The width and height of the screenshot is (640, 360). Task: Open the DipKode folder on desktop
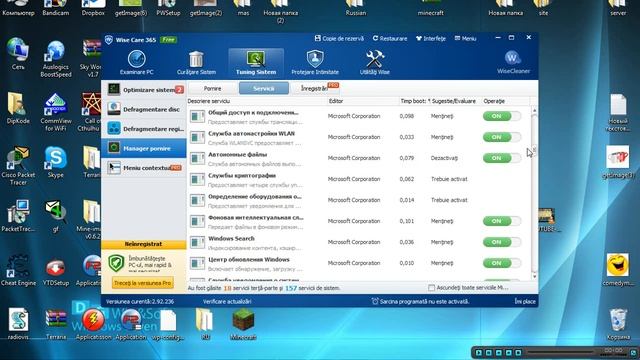18,108
